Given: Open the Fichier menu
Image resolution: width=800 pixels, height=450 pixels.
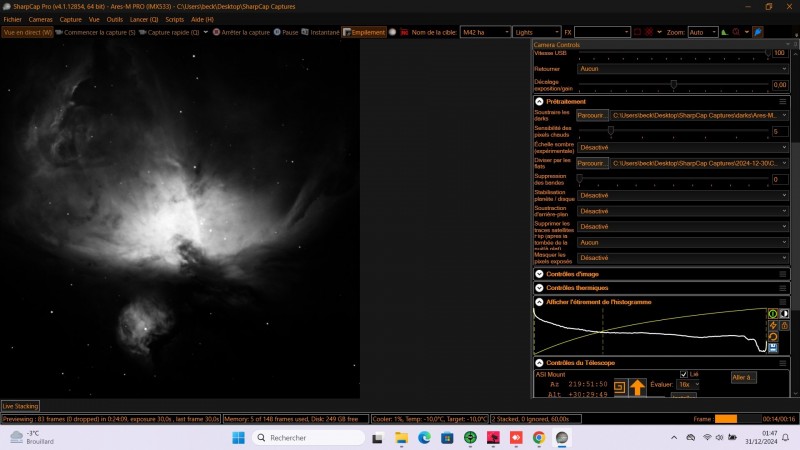Looking at the screenshot, I should click(12, 19).
